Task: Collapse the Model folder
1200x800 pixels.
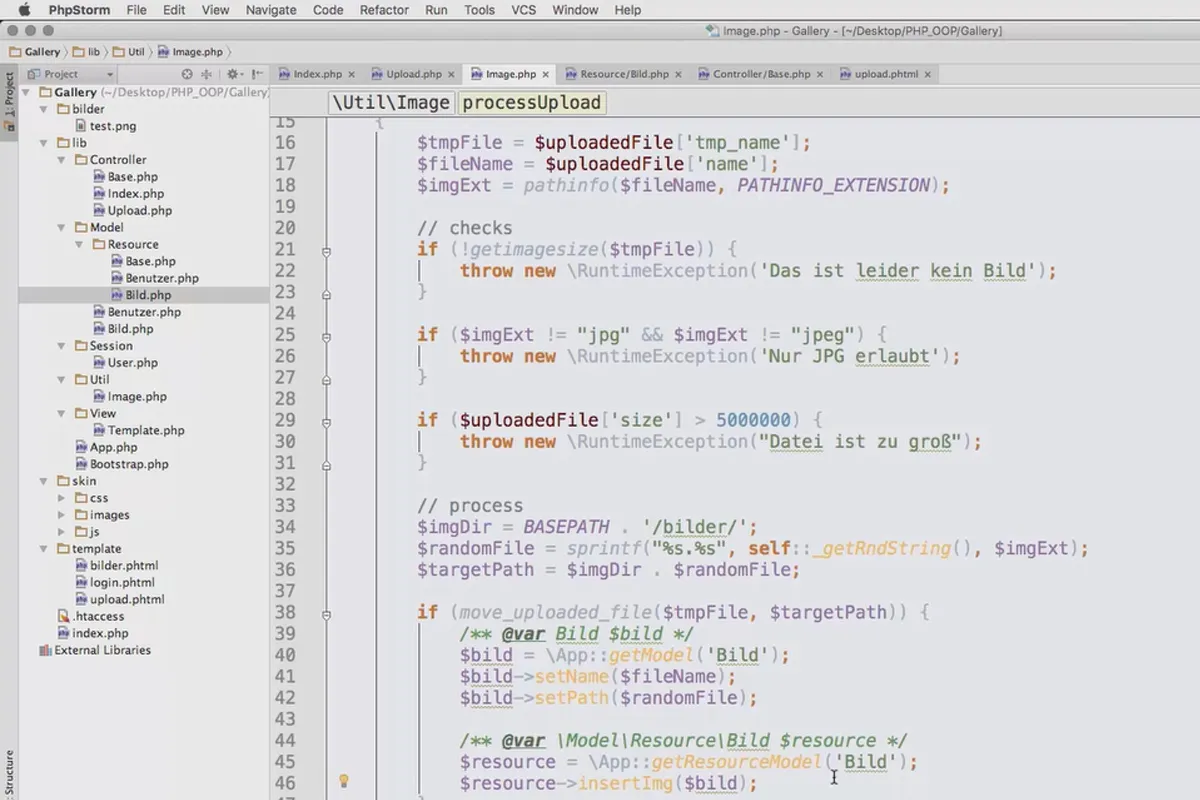Action: point(63,228)
